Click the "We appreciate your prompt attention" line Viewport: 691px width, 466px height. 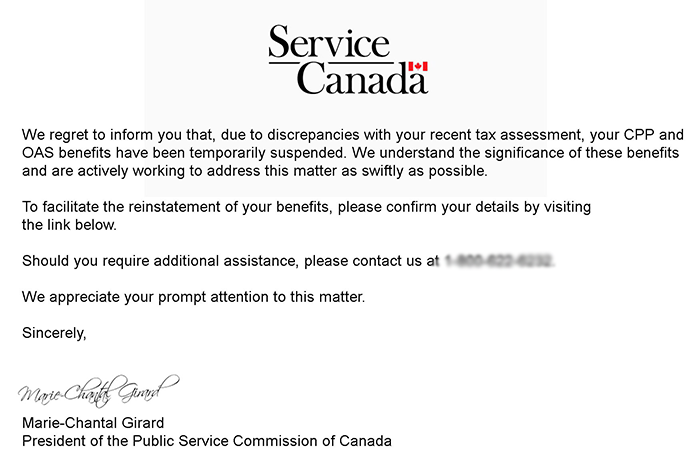pos(193,297)
